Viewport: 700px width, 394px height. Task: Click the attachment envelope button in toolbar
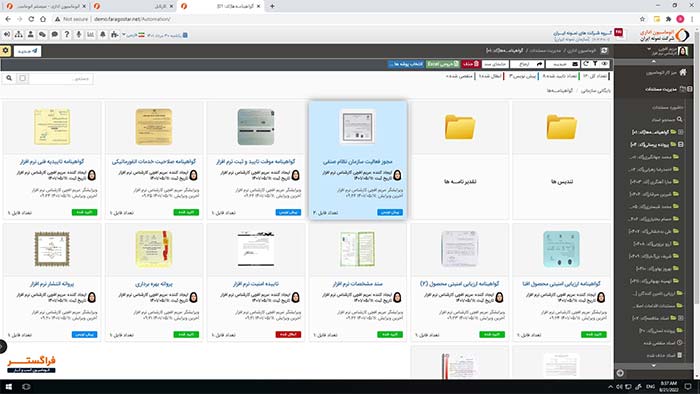pyautogui.click(x=562, y=64)
